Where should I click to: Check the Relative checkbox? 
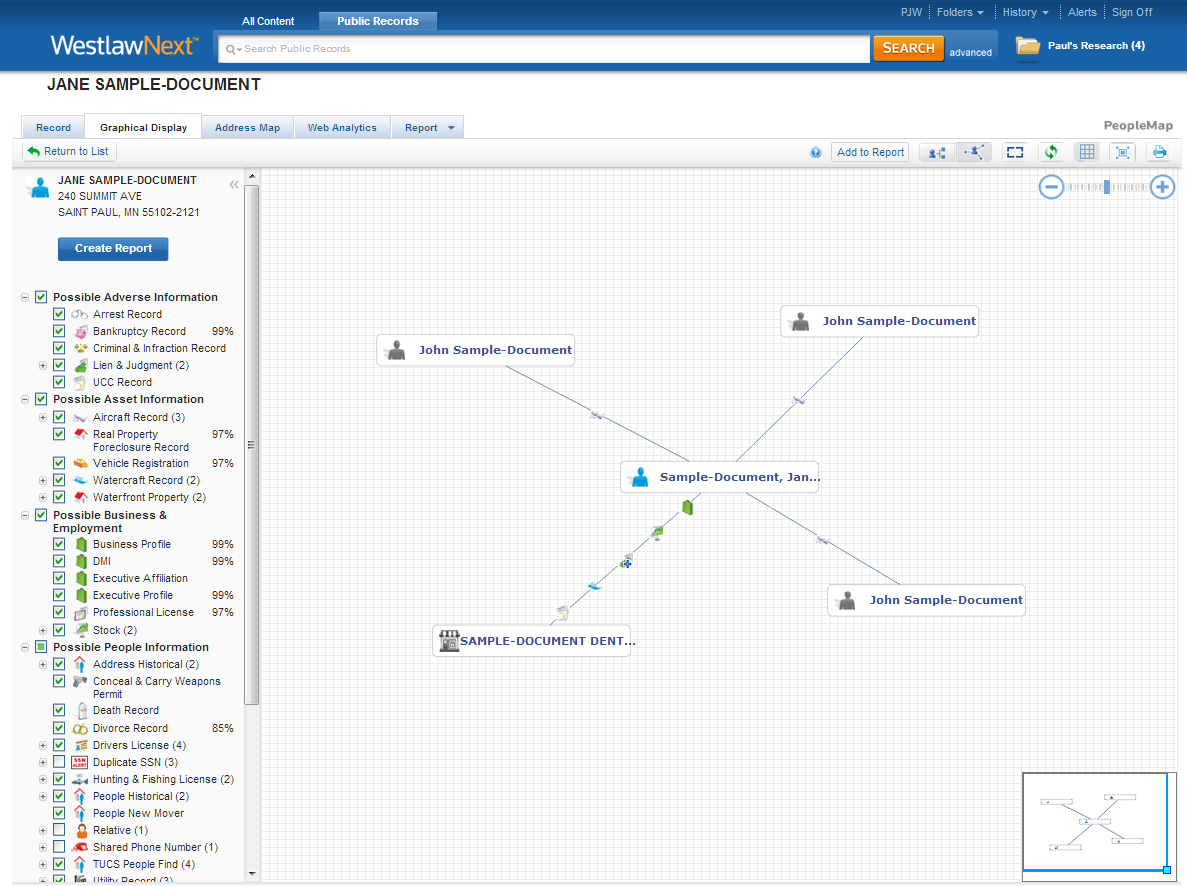(59, 830)
